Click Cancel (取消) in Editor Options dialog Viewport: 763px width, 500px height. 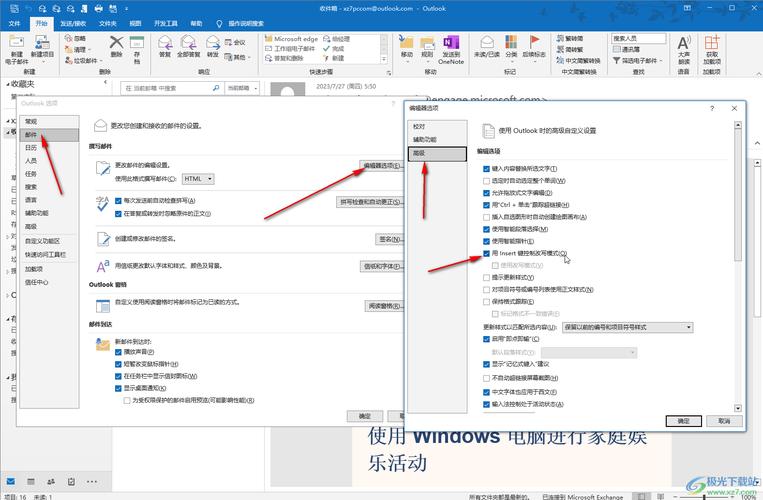click(725, 421)
